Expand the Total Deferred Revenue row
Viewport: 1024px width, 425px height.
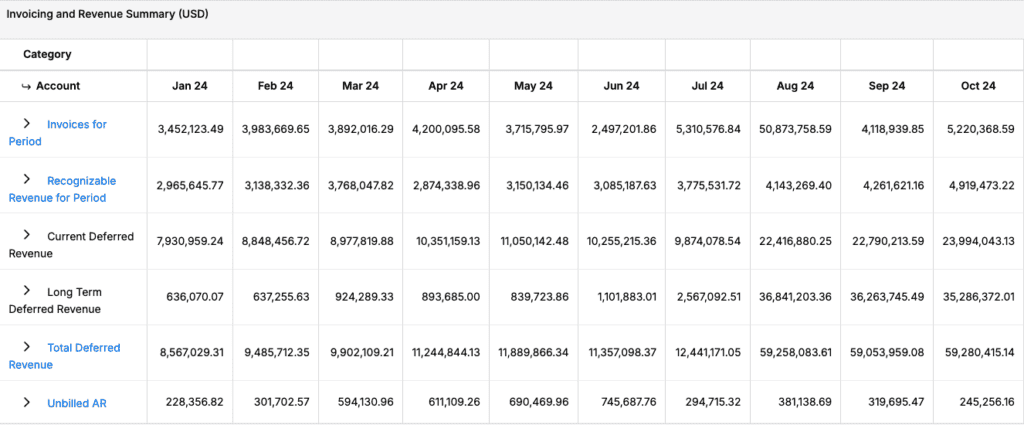pos(27,346)
